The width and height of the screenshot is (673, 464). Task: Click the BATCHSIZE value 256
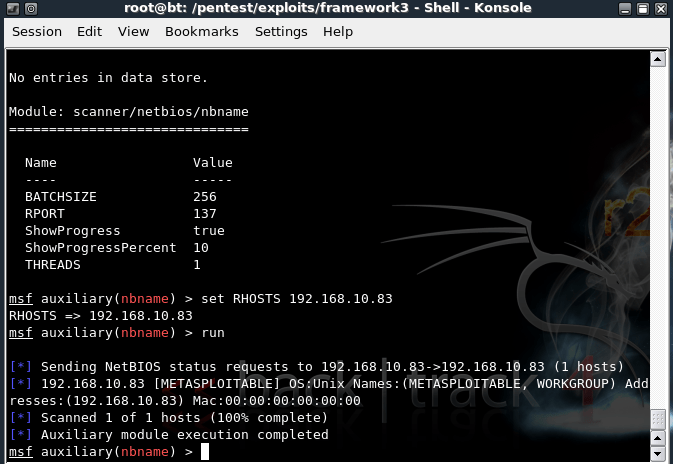coord(205,197)
